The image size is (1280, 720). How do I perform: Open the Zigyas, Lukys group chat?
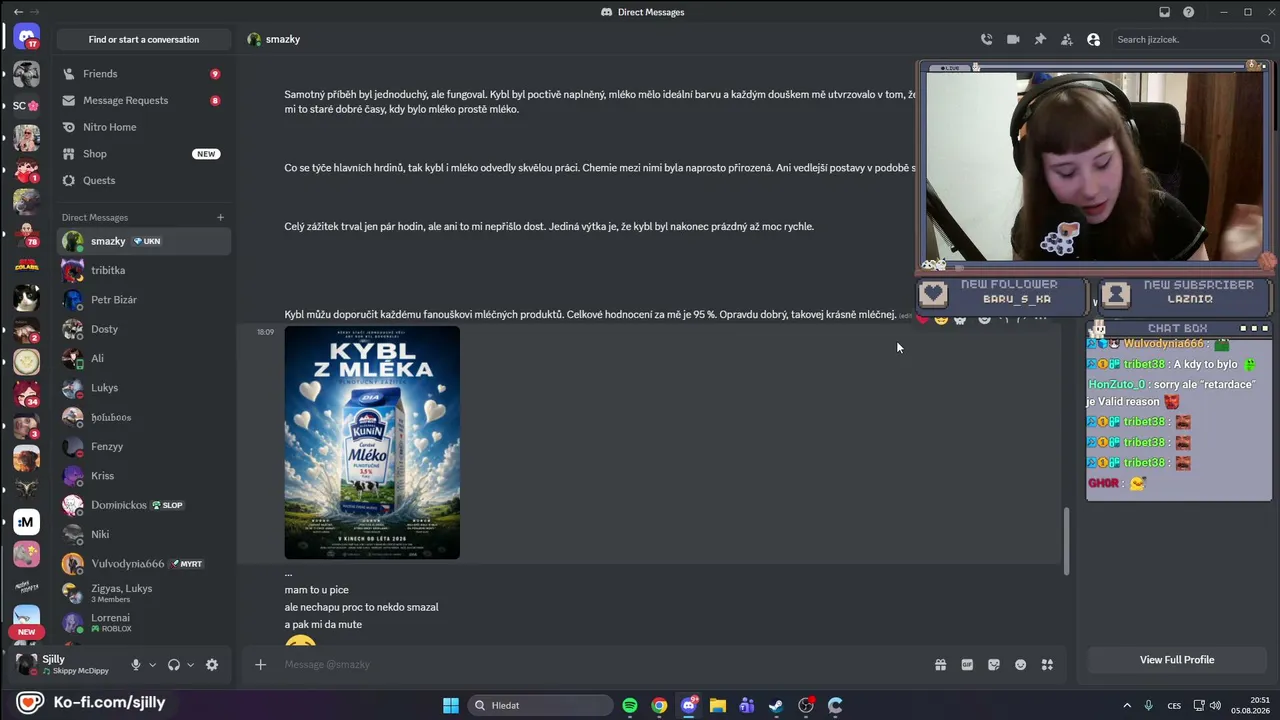tap(143, 593)
